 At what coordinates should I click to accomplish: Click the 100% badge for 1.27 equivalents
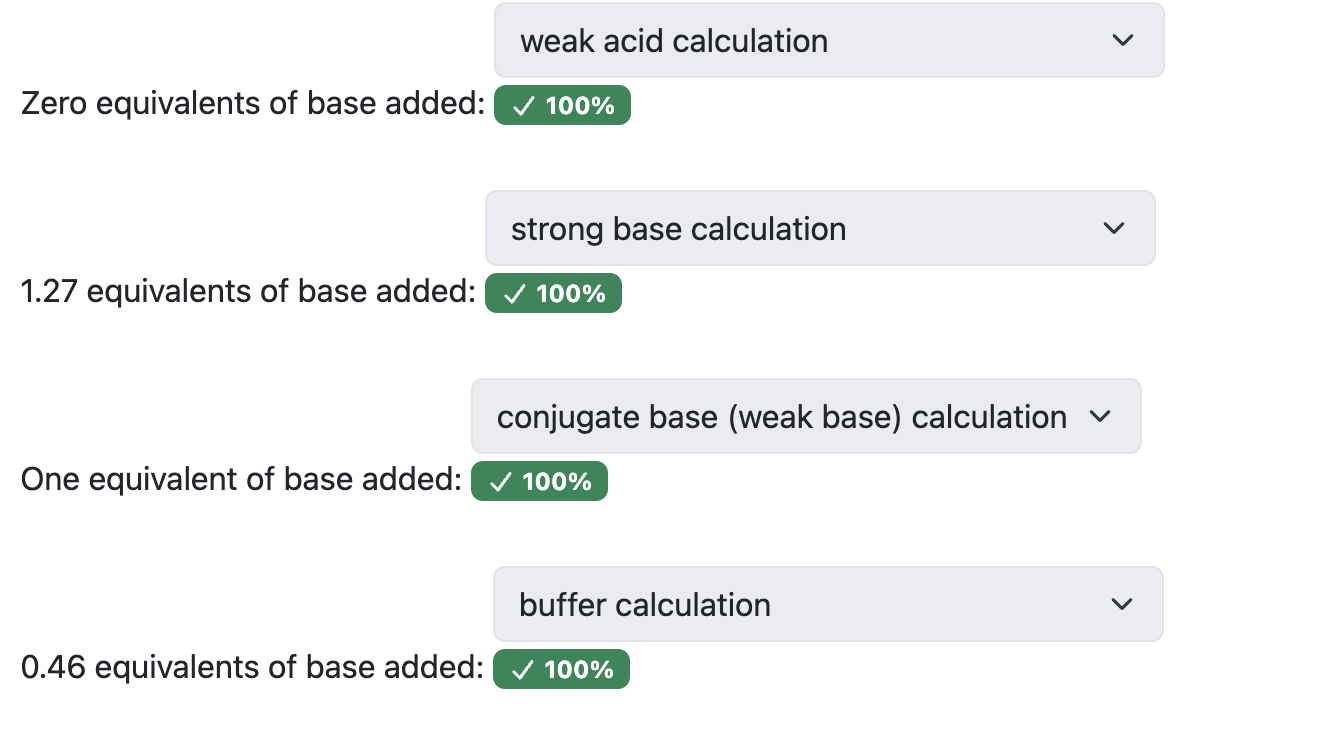click(554, 294)
